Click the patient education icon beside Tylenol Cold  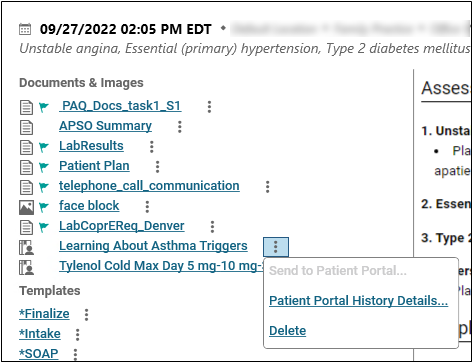tap(27, 268)
